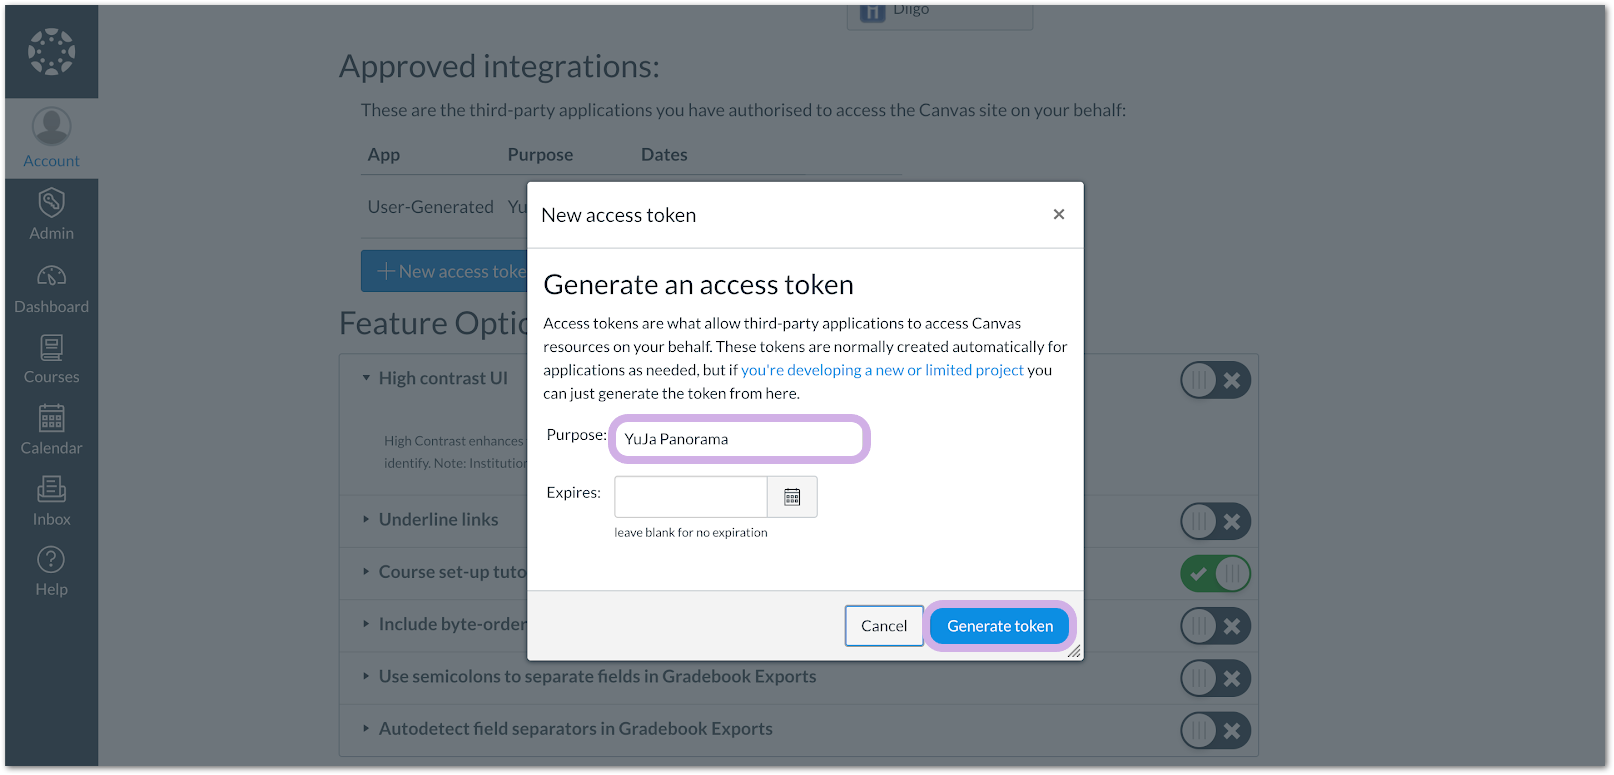
Task: Go to the Dashboard gauge icon
Action: pos(51,276)
